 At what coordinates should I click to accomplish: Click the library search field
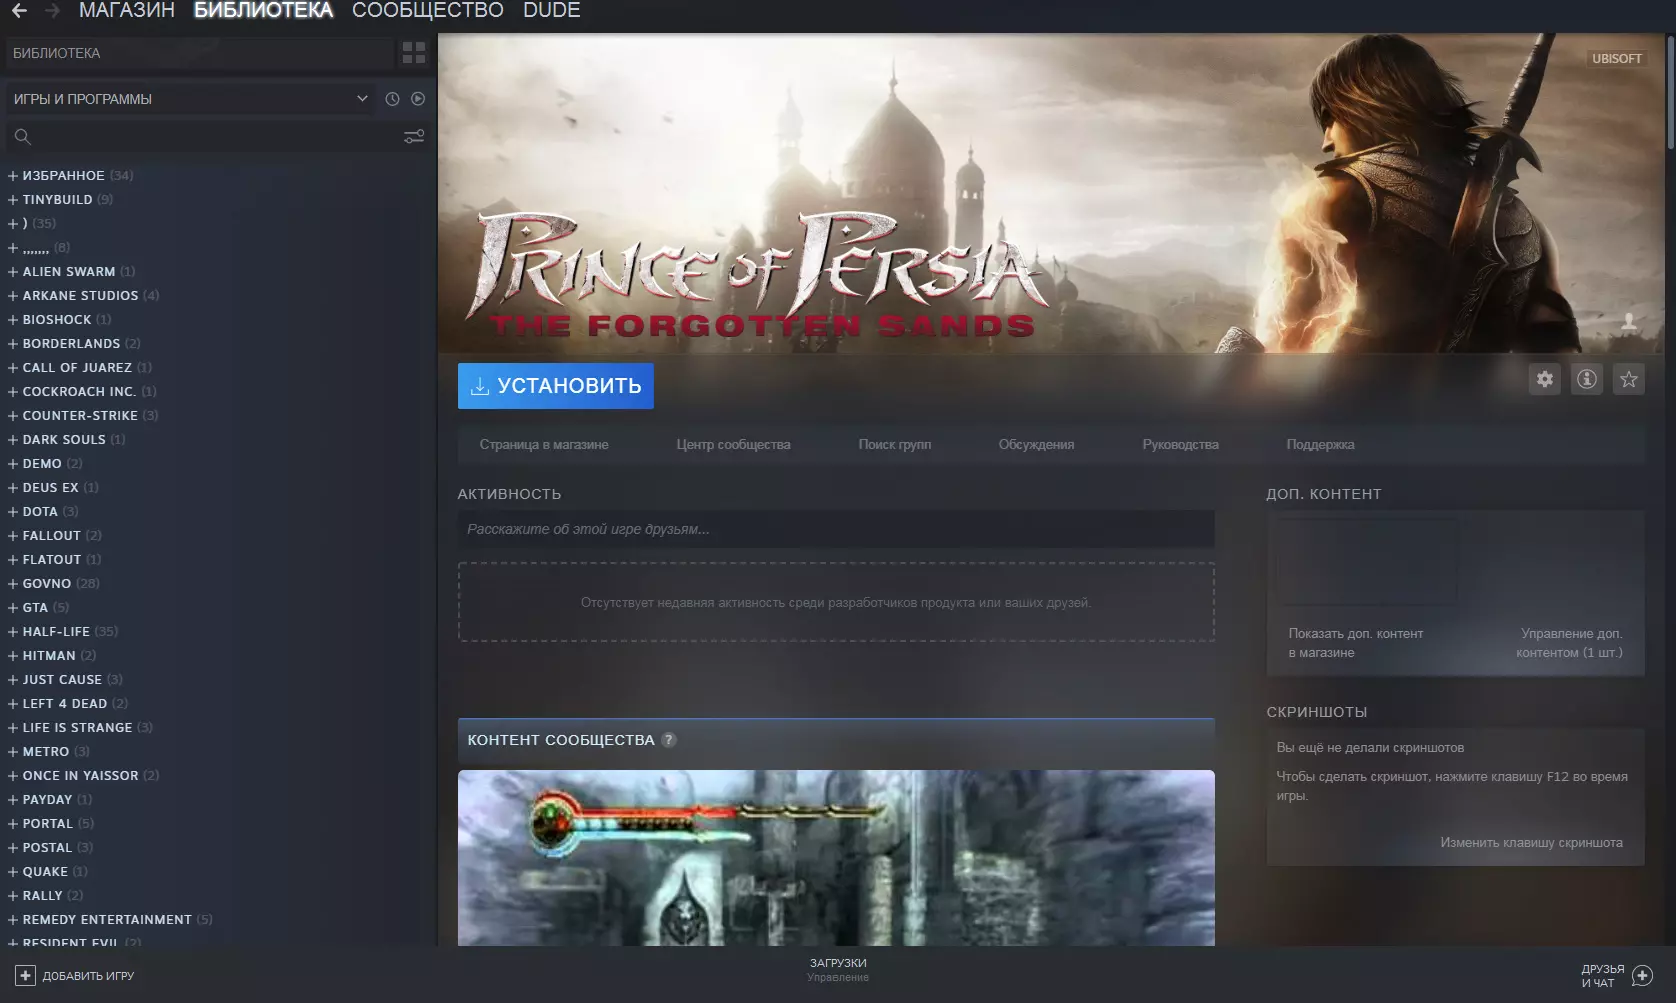[218, 136]
